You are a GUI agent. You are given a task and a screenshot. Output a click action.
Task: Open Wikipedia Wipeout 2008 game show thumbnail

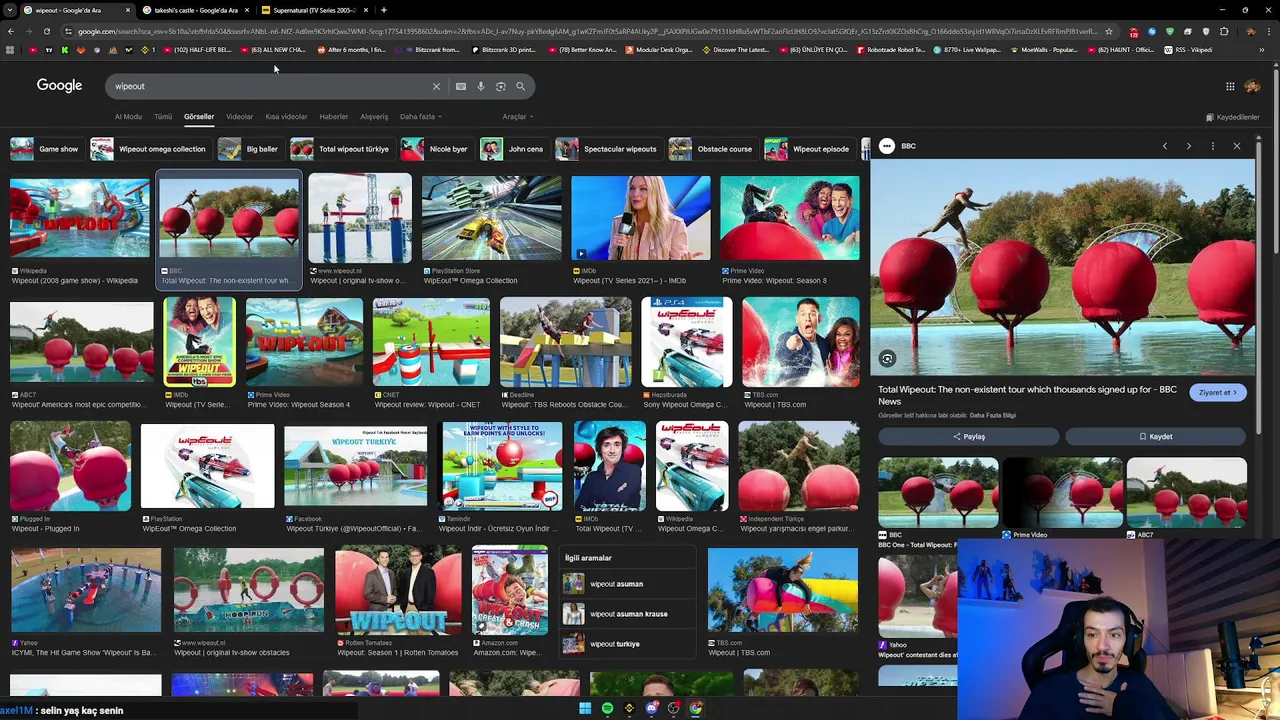[79, 218]
